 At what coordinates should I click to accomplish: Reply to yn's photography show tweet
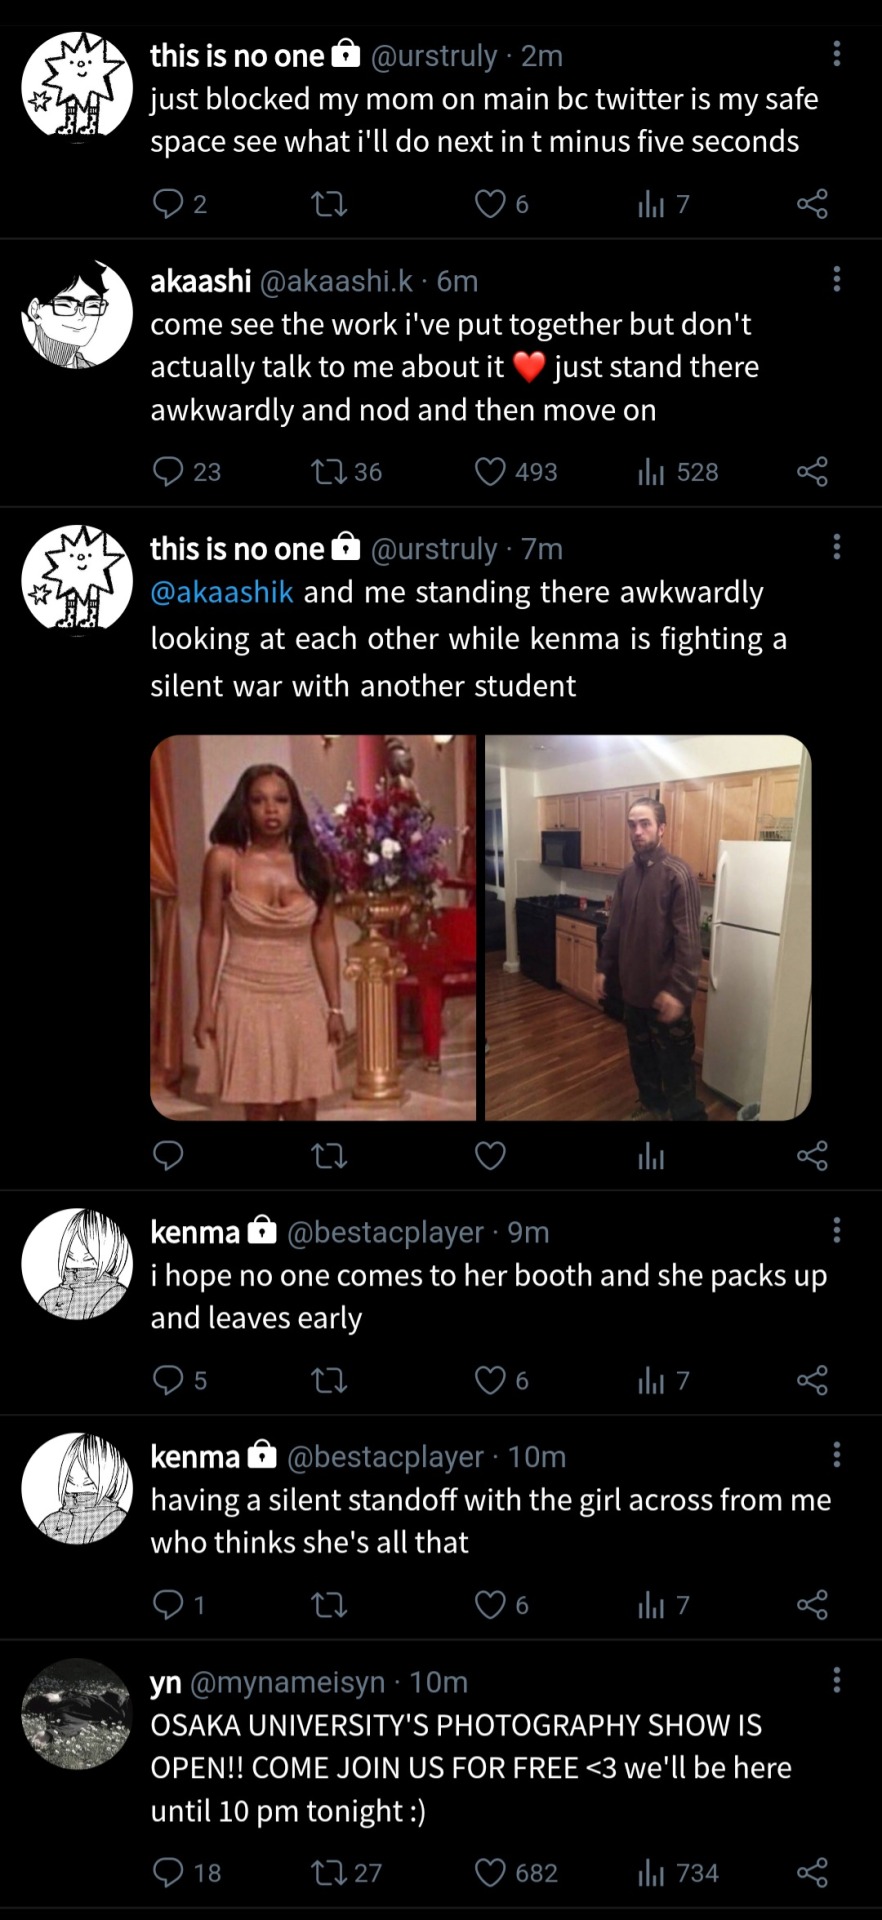(168, 1872)
